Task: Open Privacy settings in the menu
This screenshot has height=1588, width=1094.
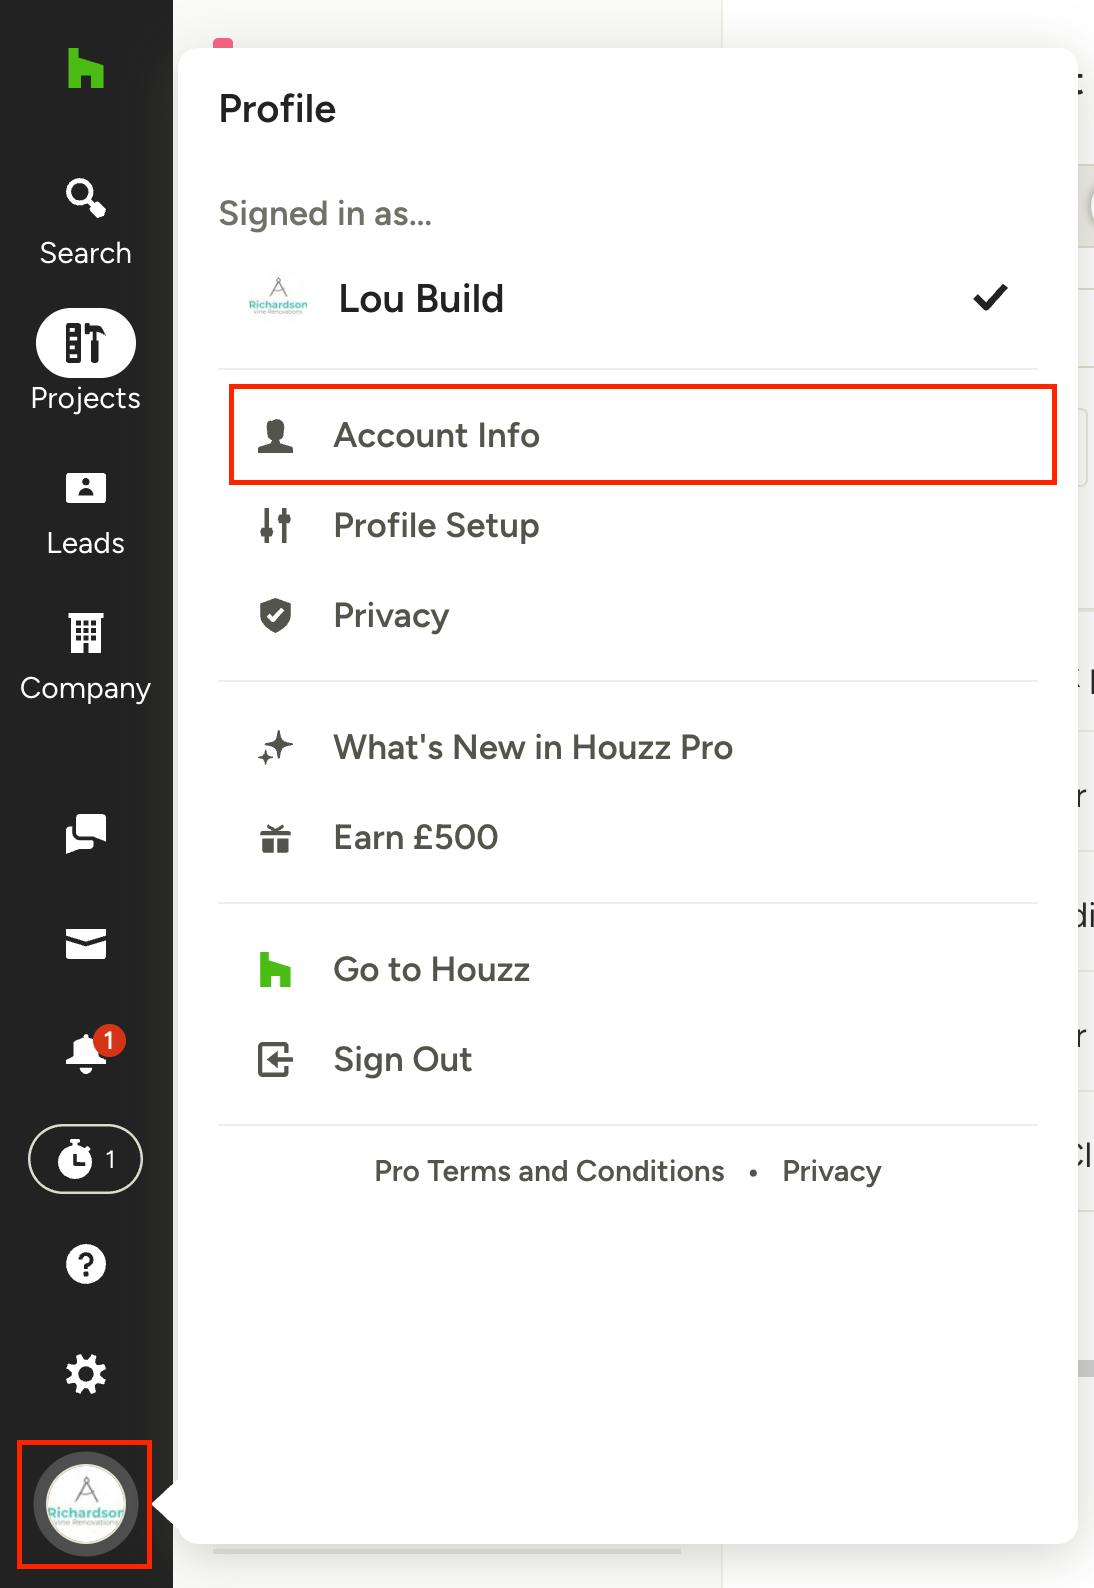Action: (x=628, y=615)
